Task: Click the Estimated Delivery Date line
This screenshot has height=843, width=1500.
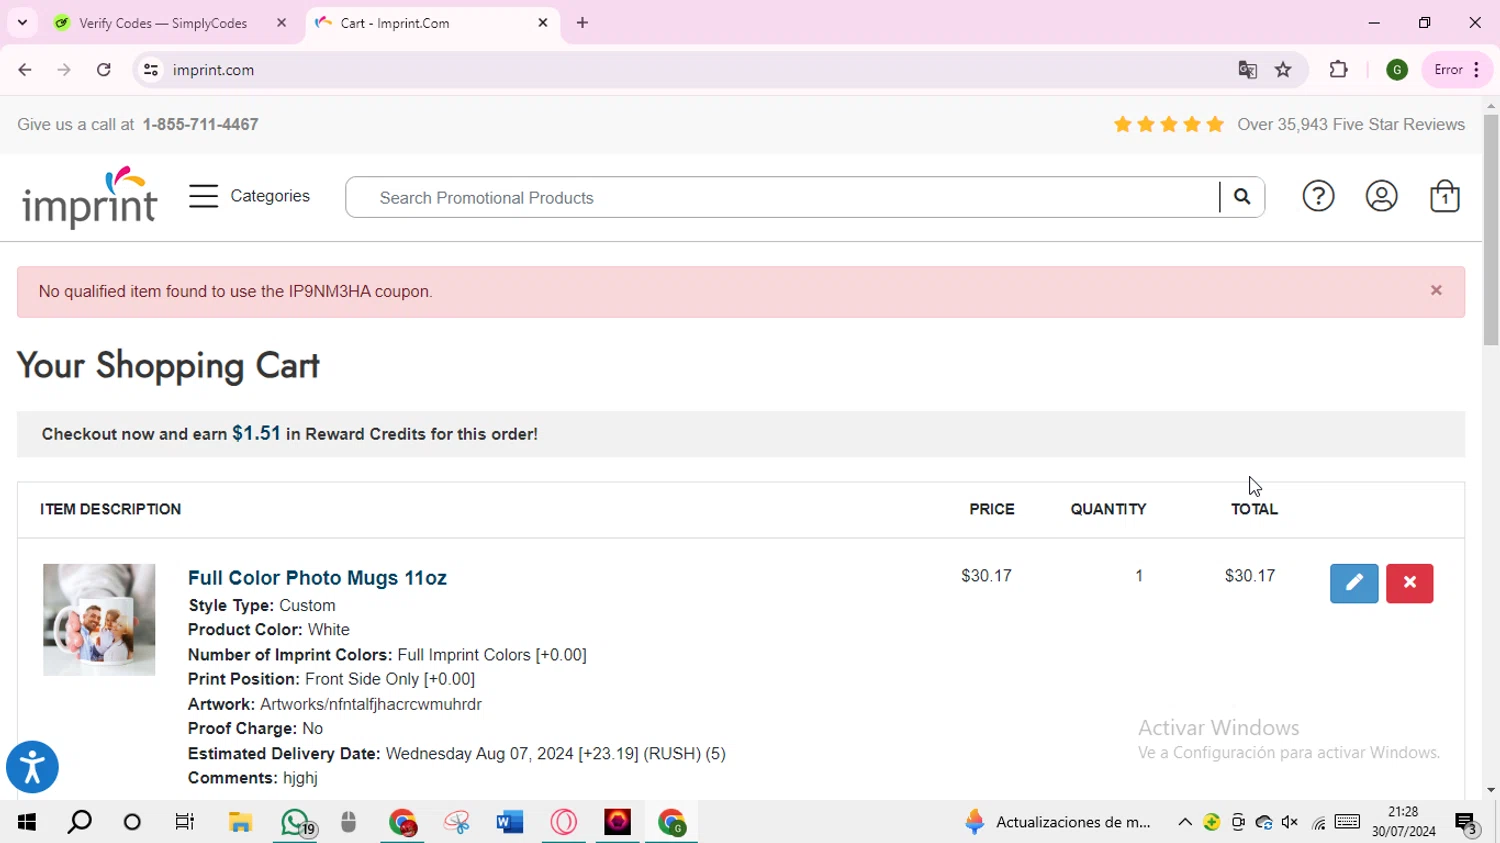Action: click(x=457, y=754)
